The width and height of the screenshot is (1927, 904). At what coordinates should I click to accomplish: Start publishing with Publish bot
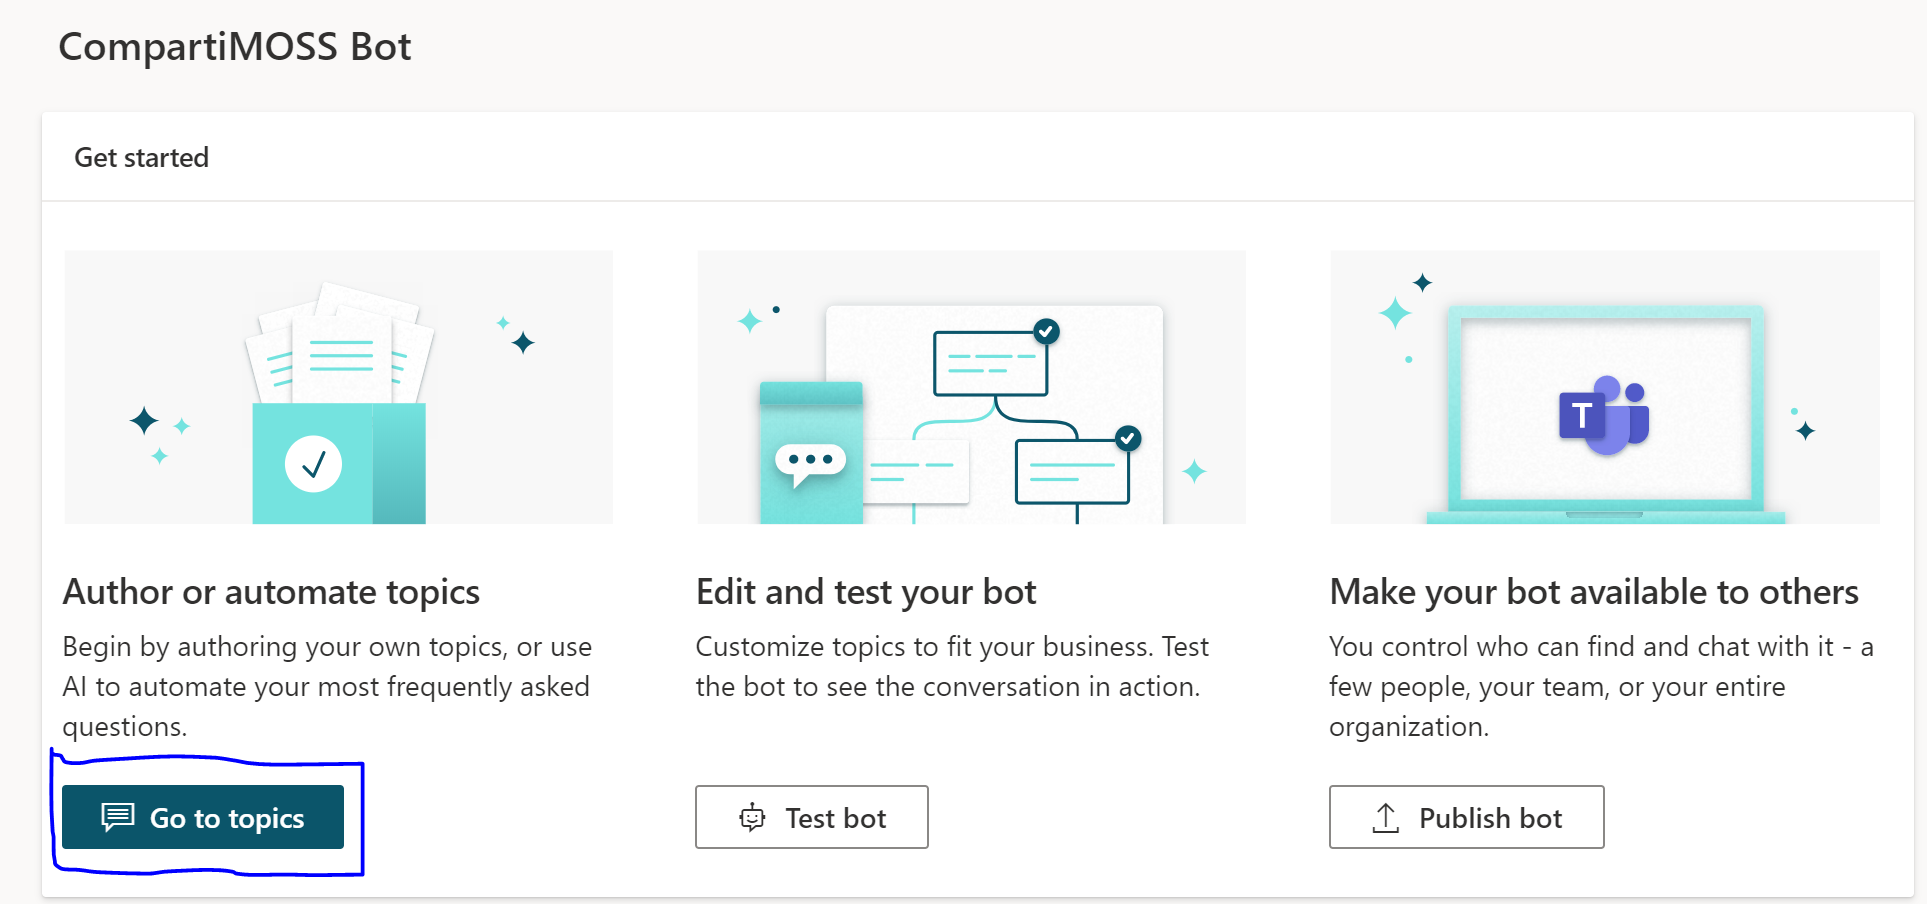1466,817
